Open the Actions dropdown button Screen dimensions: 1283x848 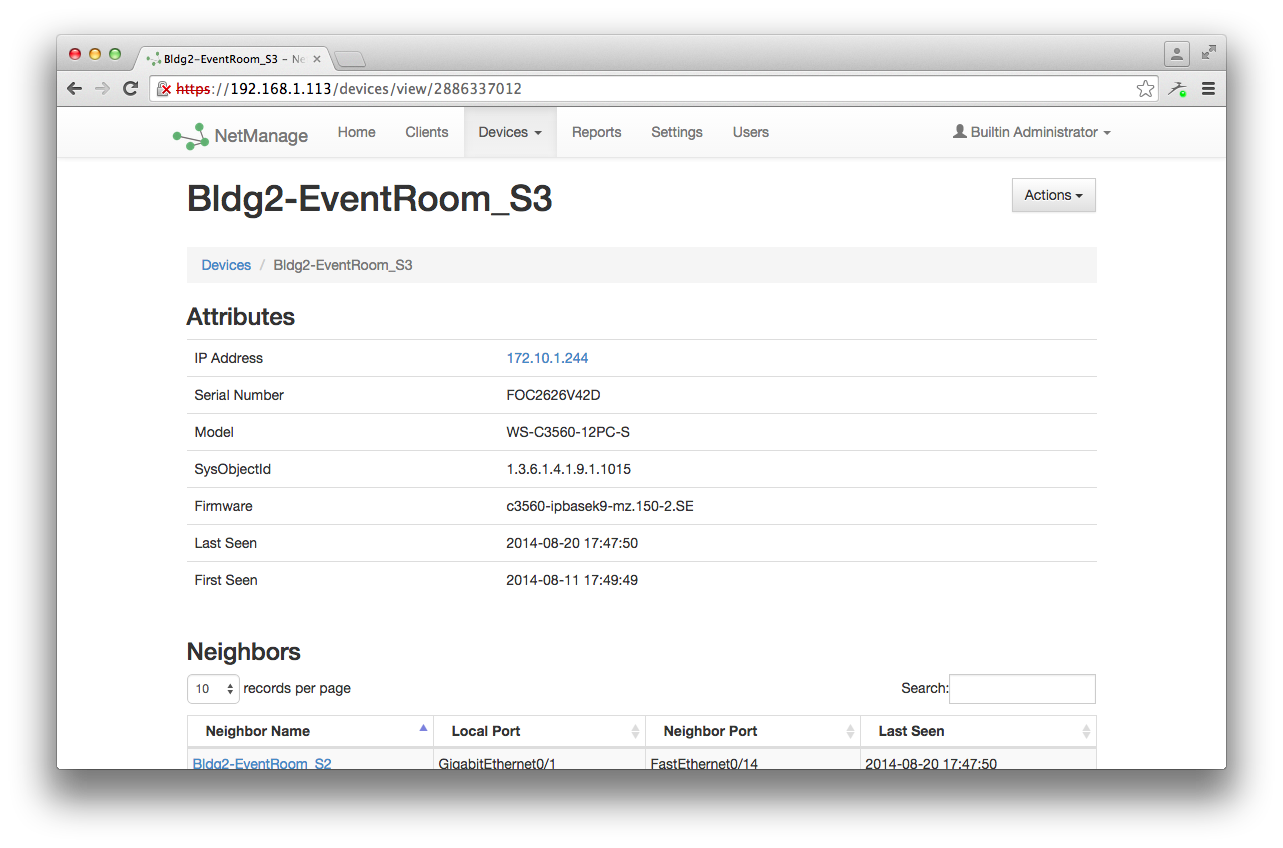point(1054,195)
